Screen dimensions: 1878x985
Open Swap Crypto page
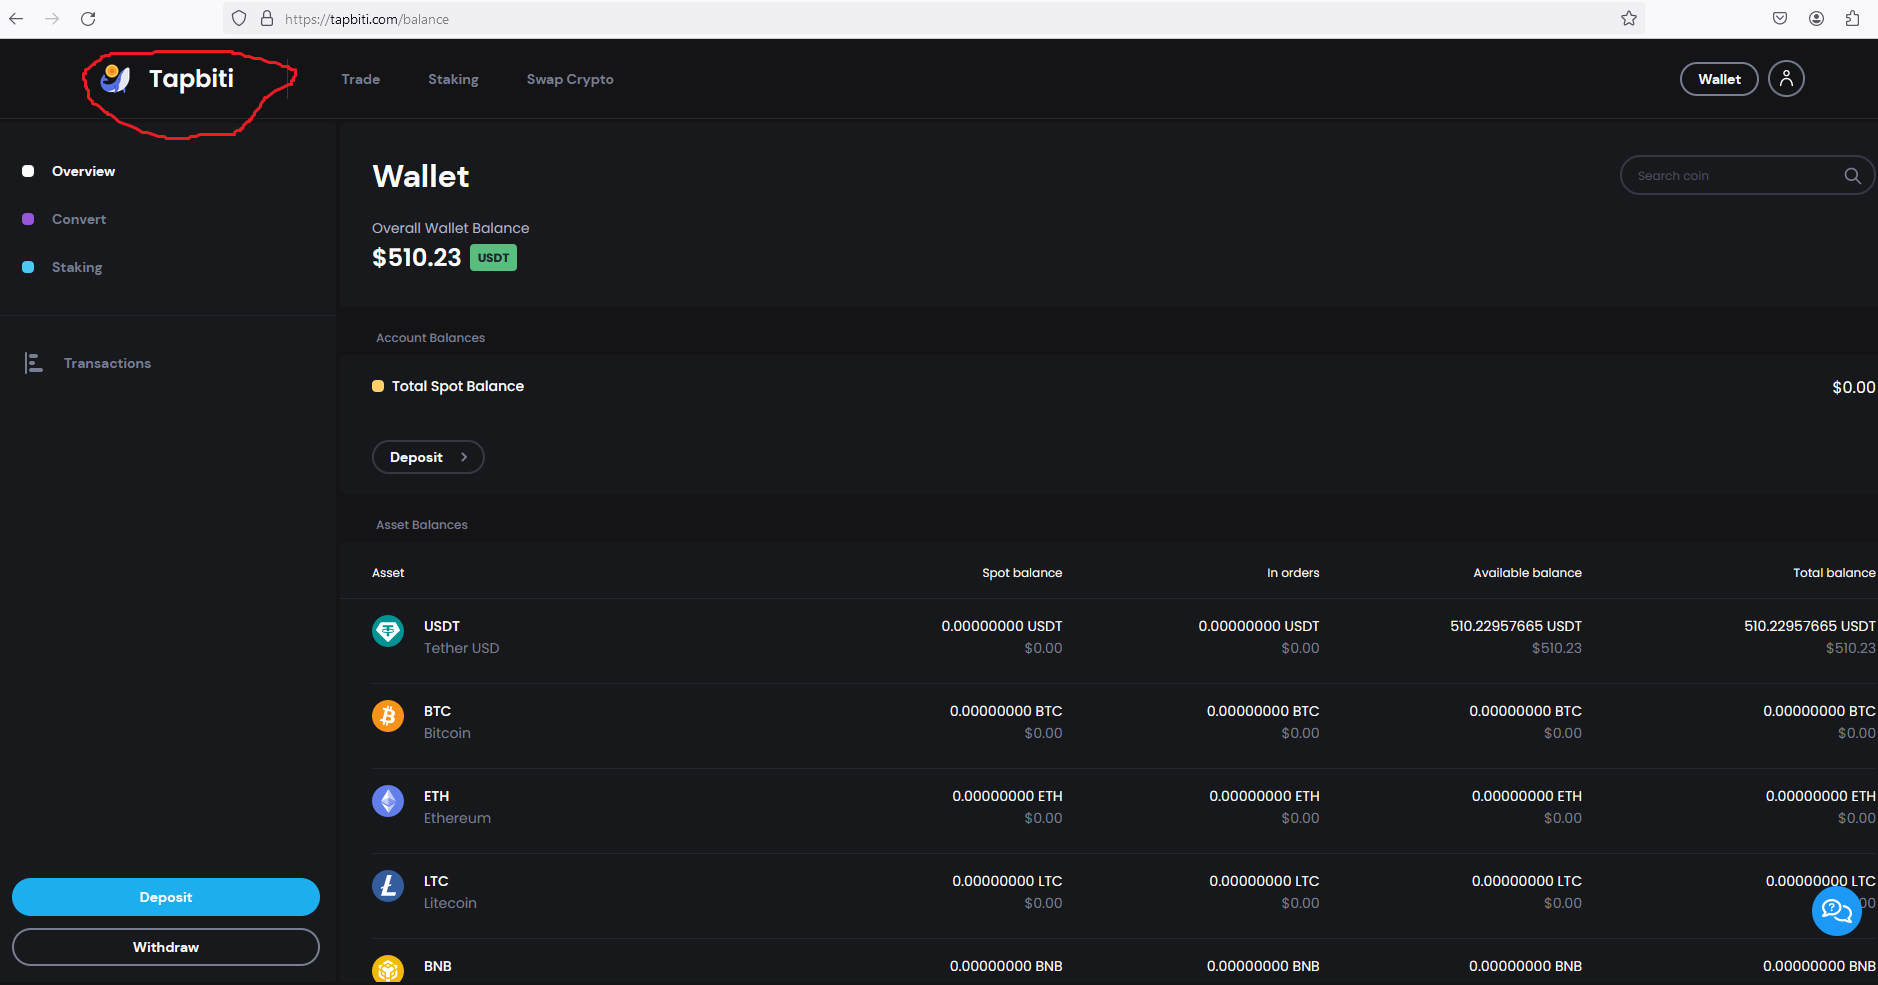(570, 79)
